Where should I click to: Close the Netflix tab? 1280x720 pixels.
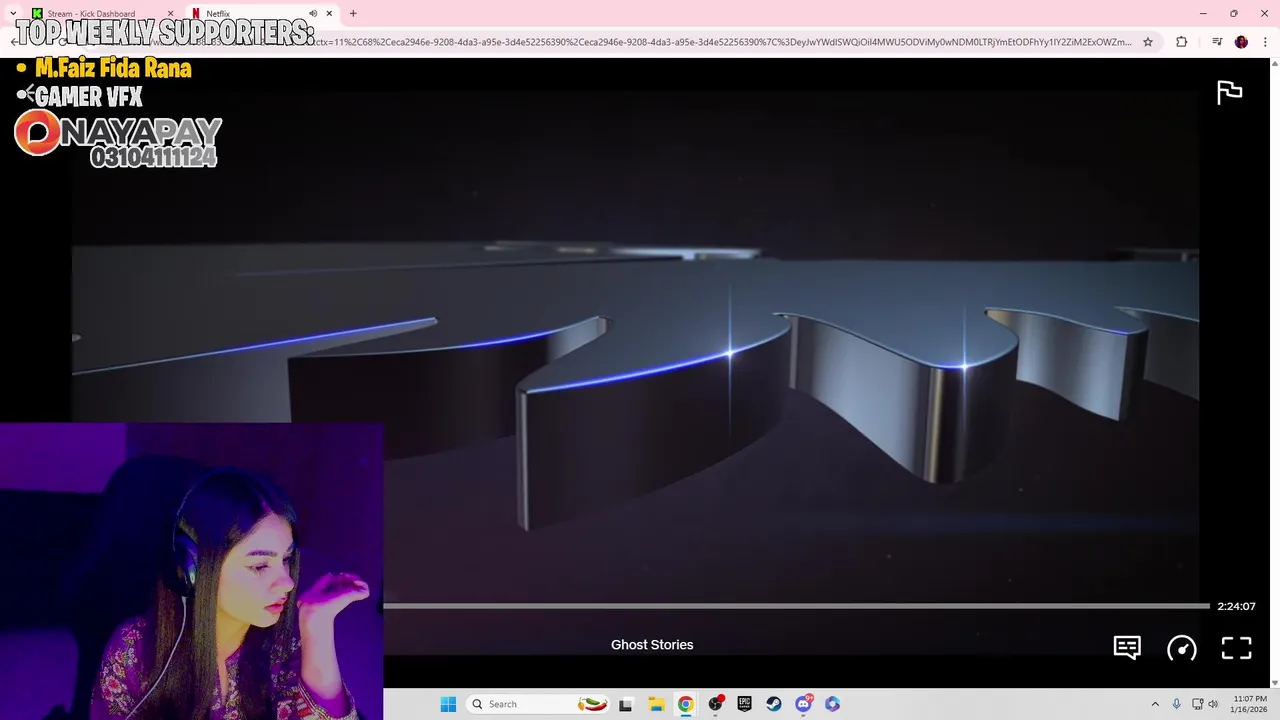click(x=329, y=14)
